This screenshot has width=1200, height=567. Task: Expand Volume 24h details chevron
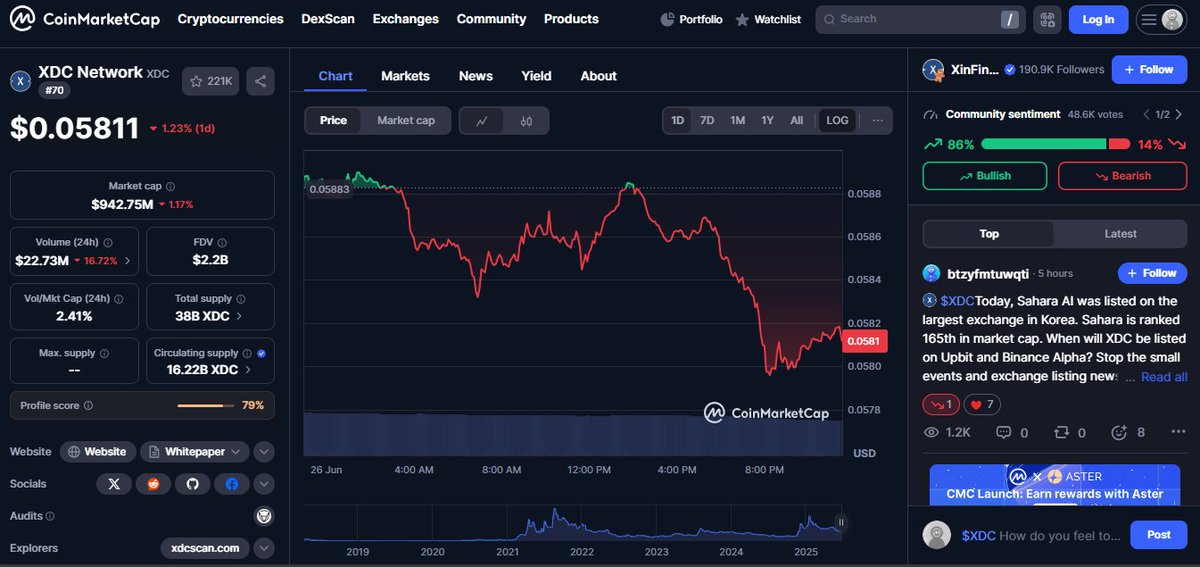(x=127, y=261)
